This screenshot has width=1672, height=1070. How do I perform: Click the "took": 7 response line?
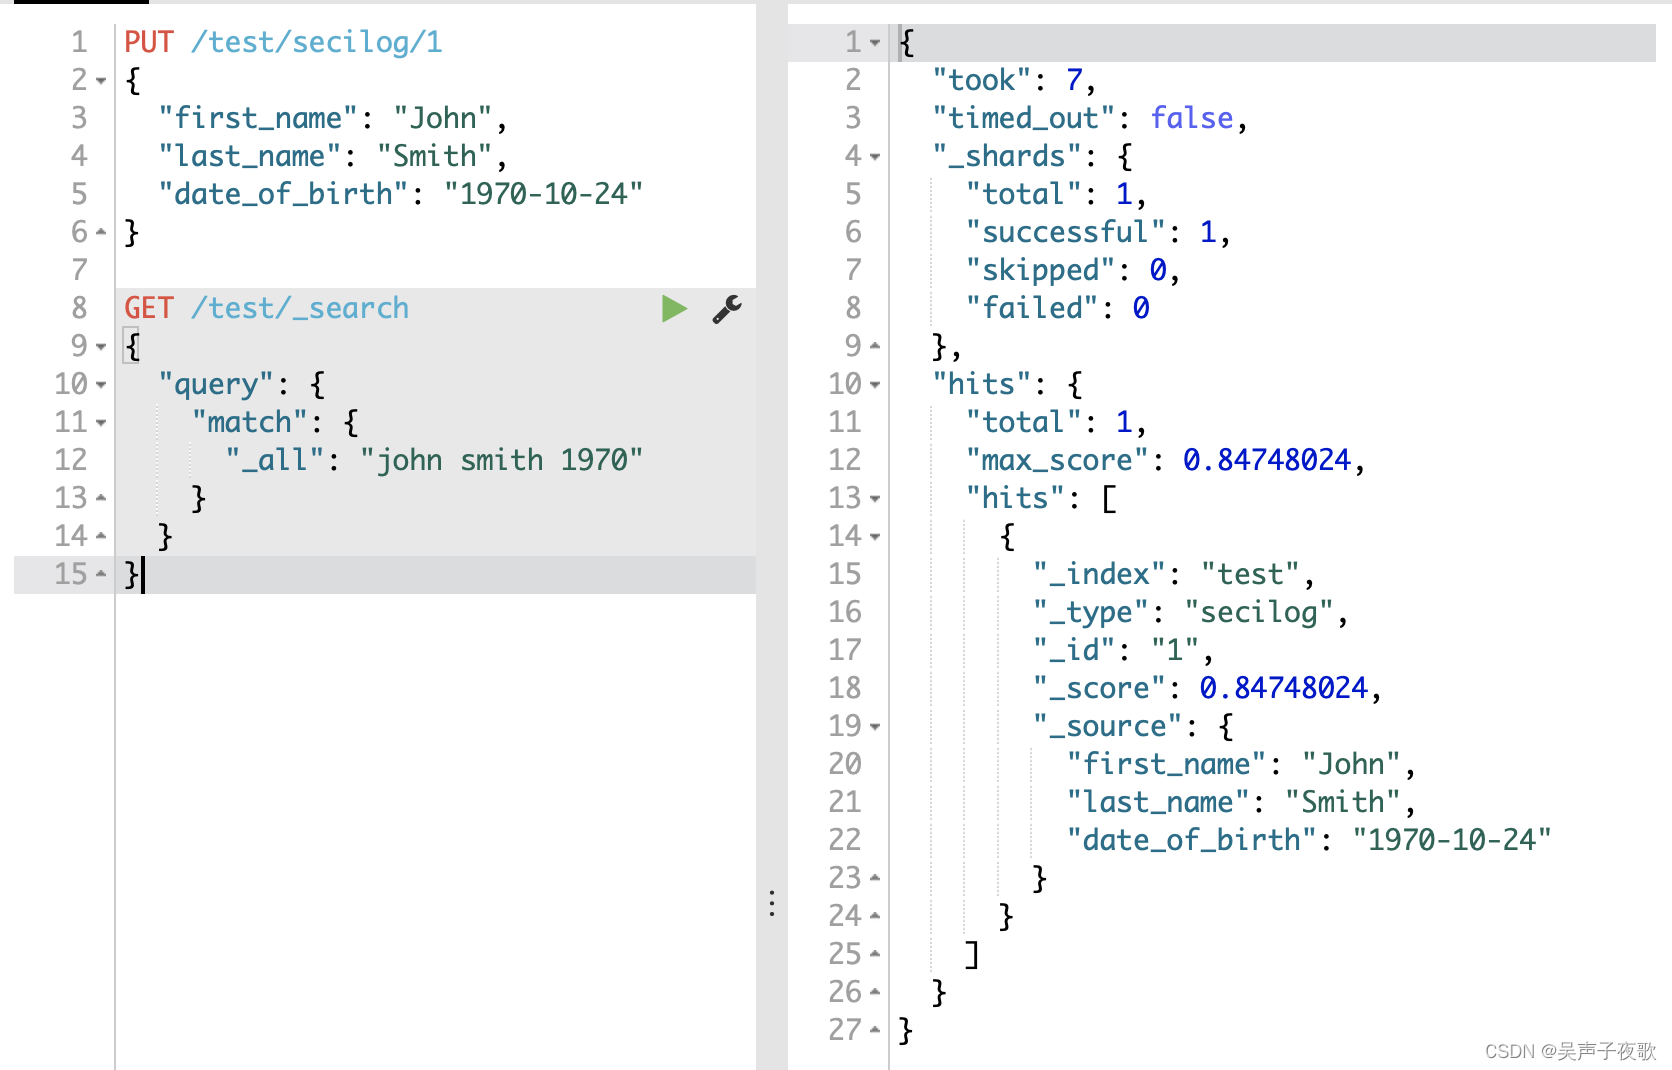1014,80
